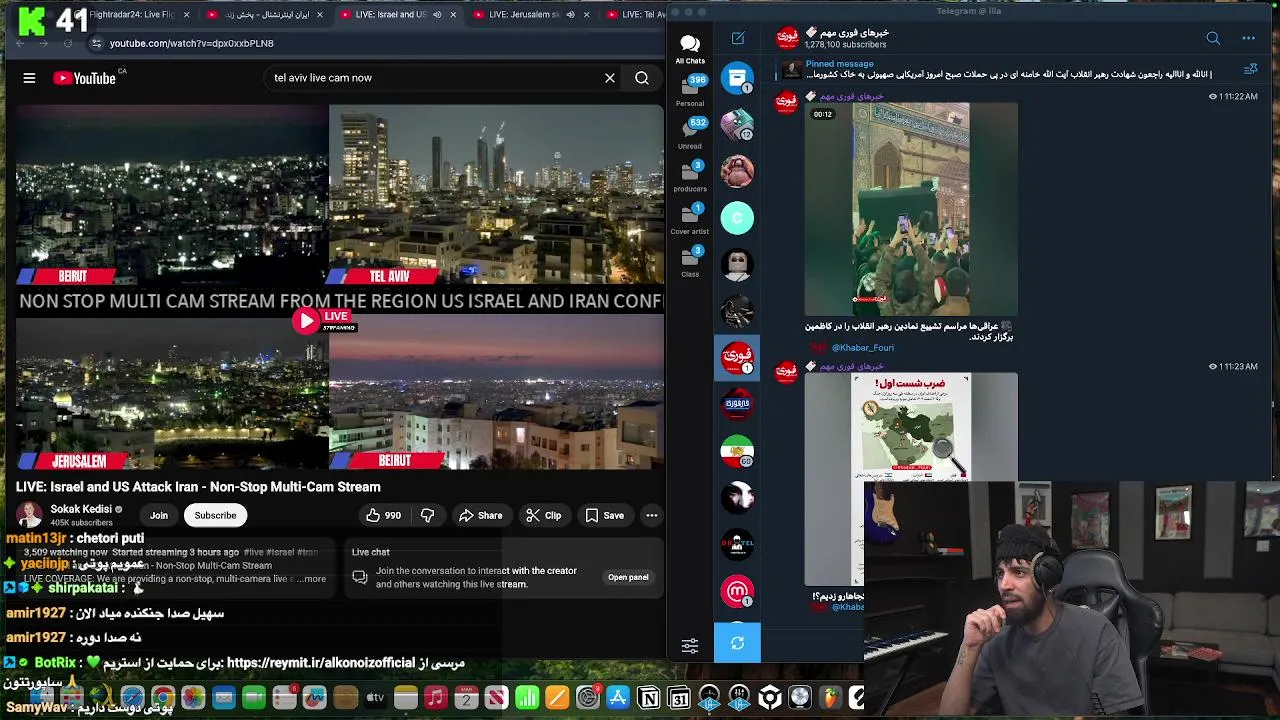Like the video with 990 likes
Image resolution: width=1280 pixels, height=720 pixels.
(383, 515)
